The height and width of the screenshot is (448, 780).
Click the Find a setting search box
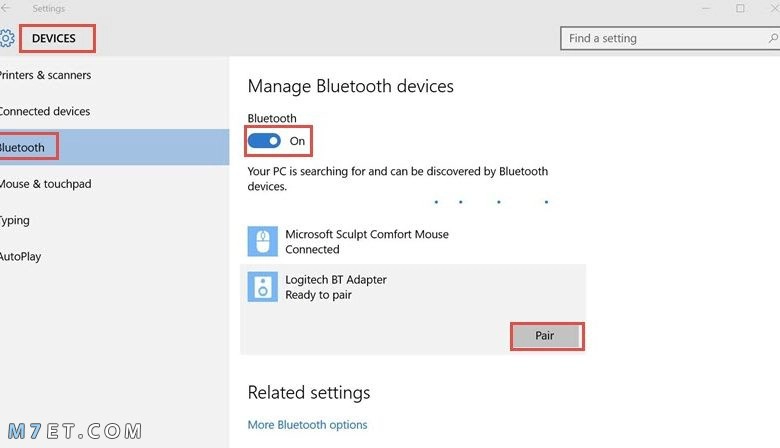tap(670, 38)
